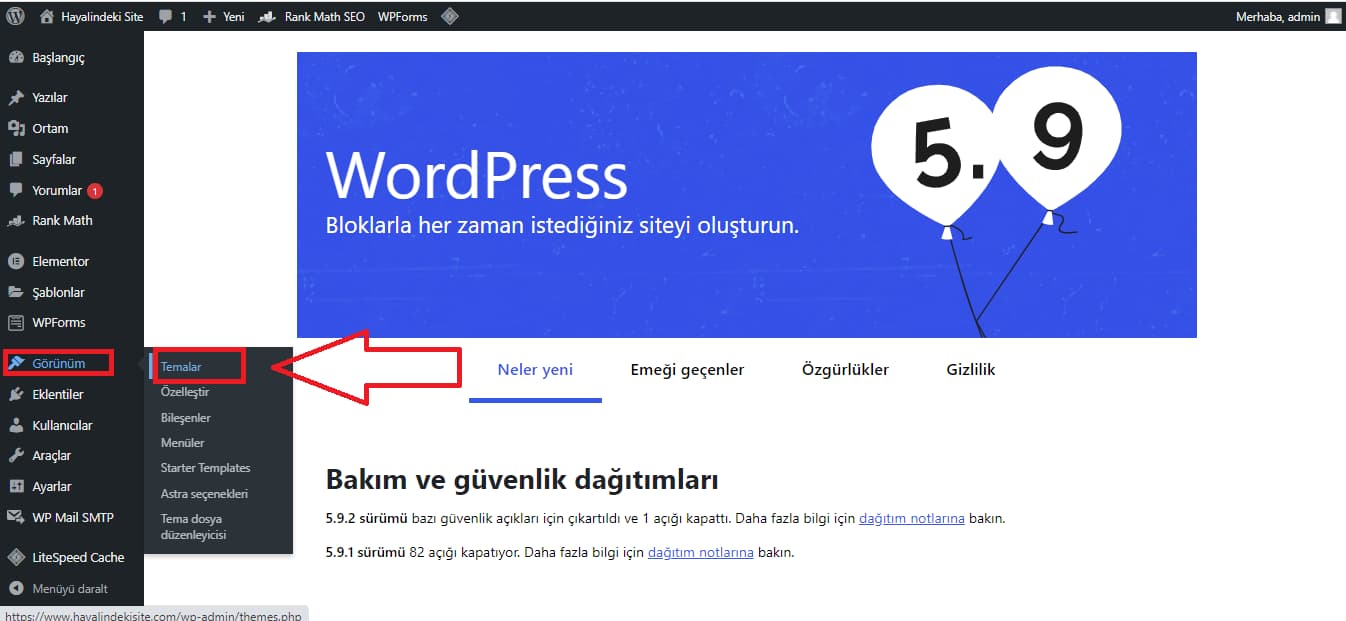The height and width of the screenshot is (621, 1346).
Task: Click the Menüyü daralt label
Action: coord(70,589)
